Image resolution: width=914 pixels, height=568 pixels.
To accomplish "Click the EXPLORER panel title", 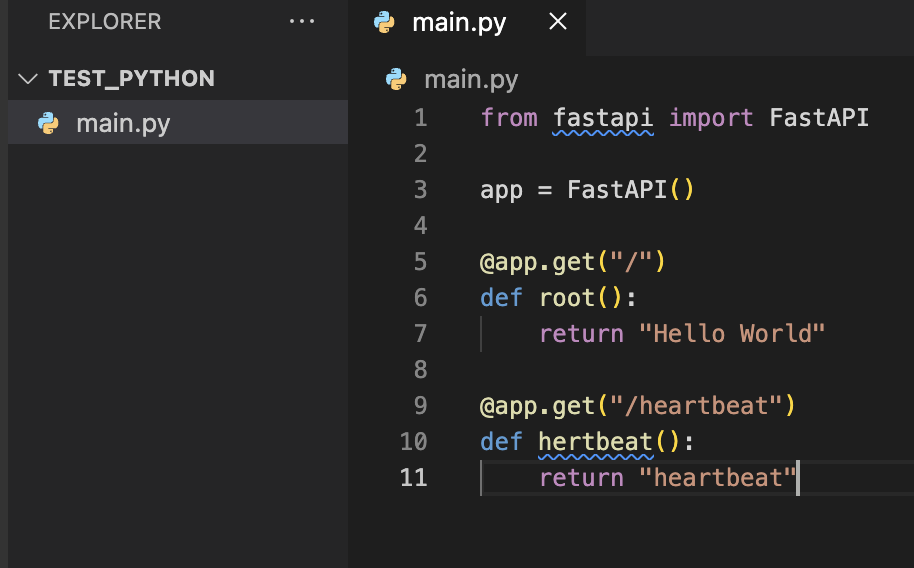I will pyautogui.click(x=105, y=22).
